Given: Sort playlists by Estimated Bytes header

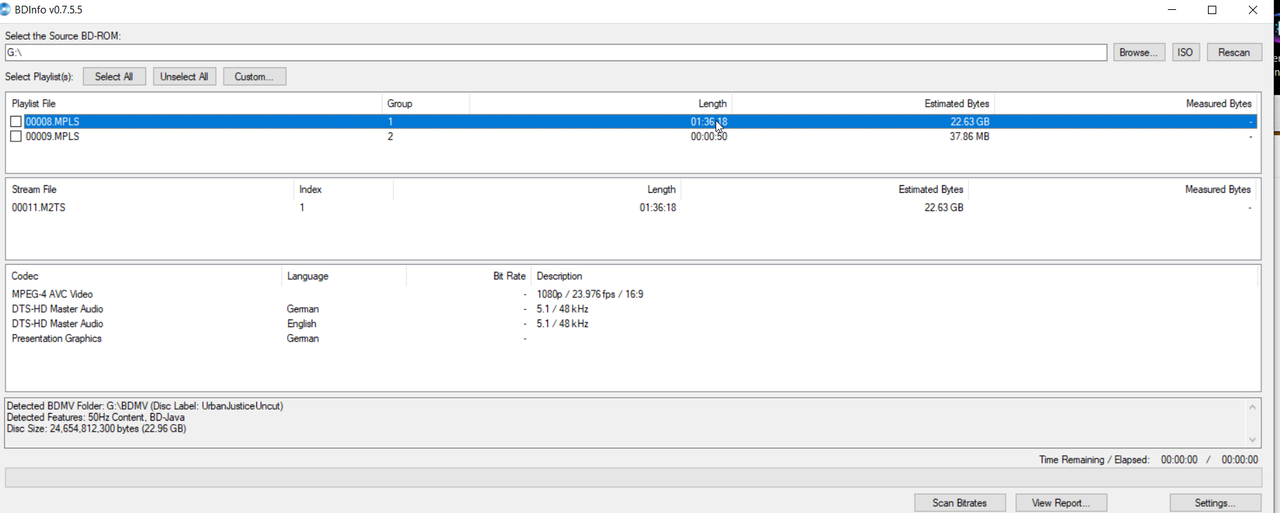Looking at the screenshot, I should [863, 104].
